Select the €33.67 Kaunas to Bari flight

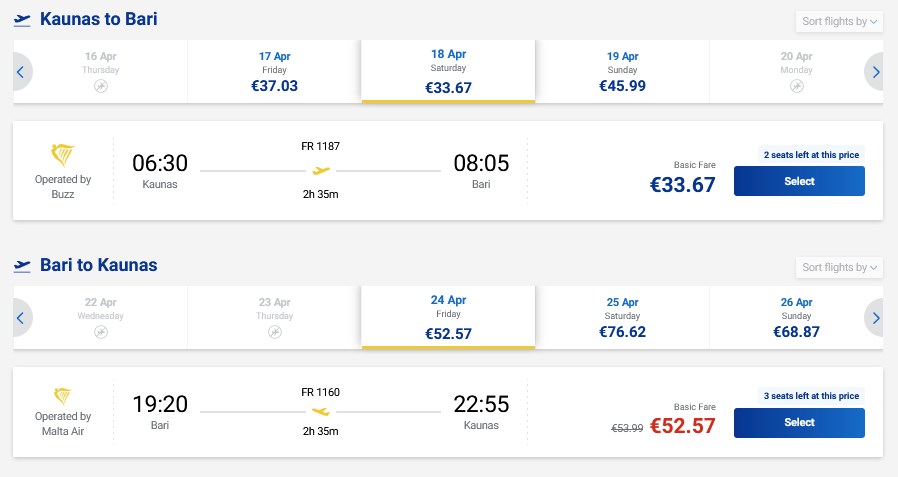[799, 181]
